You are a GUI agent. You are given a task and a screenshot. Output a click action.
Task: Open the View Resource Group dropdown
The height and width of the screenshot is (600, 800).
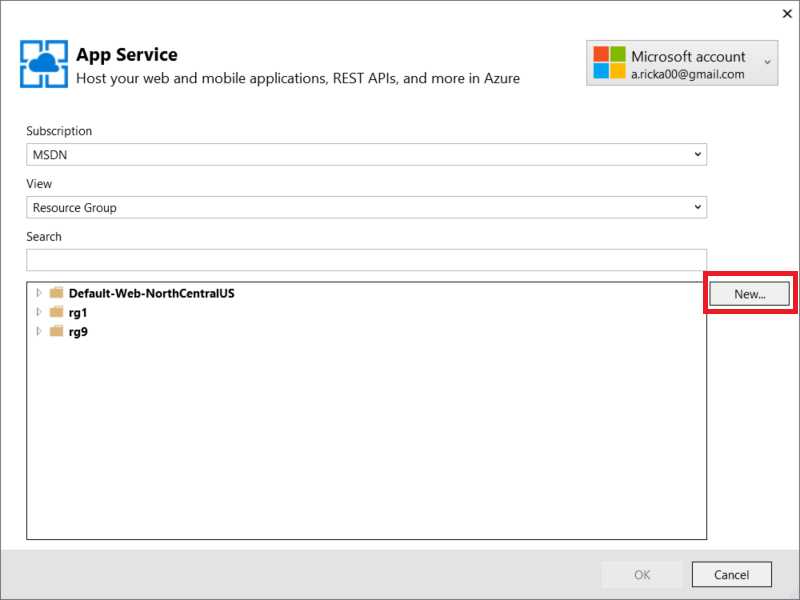366,207
